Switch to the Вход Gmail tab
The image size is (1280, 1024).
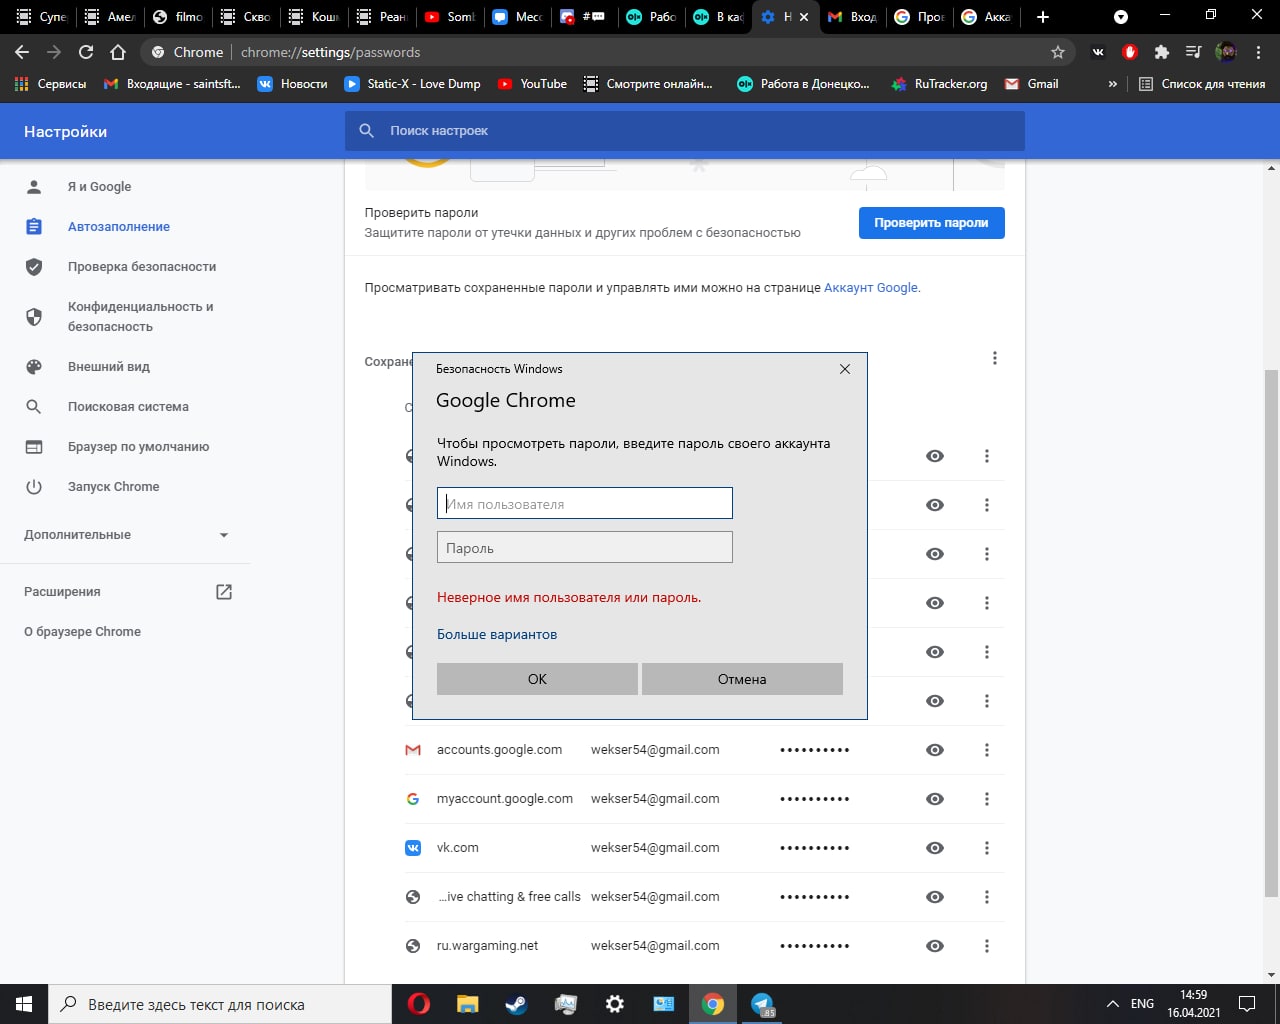(853, 17)
